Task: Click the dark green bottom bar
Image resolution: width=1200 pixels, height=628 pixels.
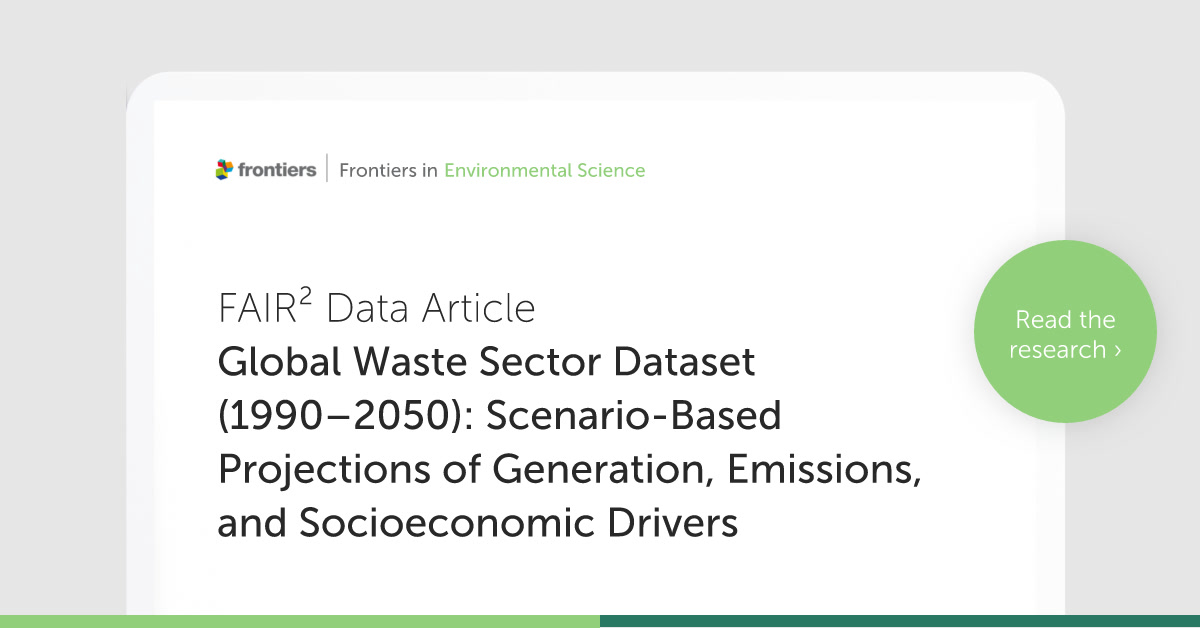Action: pyautogui.click(x=900, y=621)
